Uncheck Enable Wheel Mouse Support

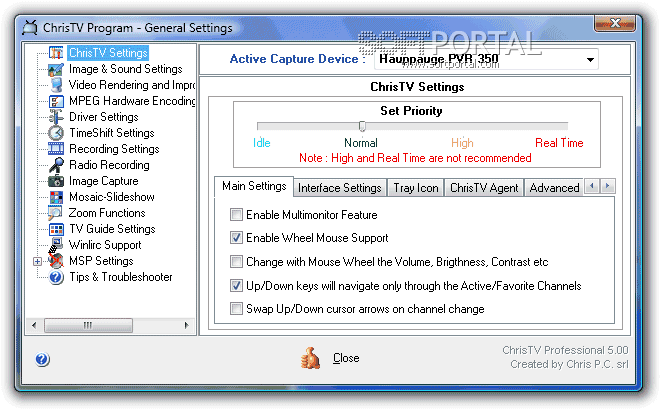point(236,238)
